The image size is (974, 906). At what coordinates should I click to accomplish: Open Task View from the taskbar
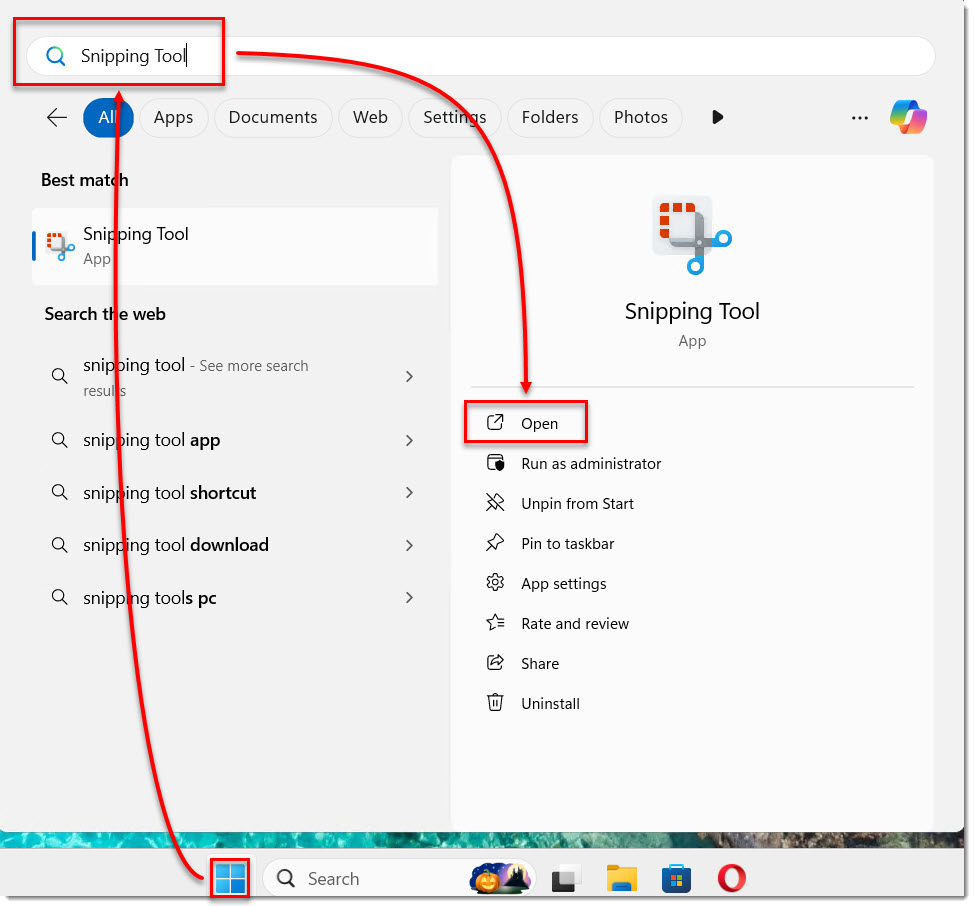pos(566,878)
